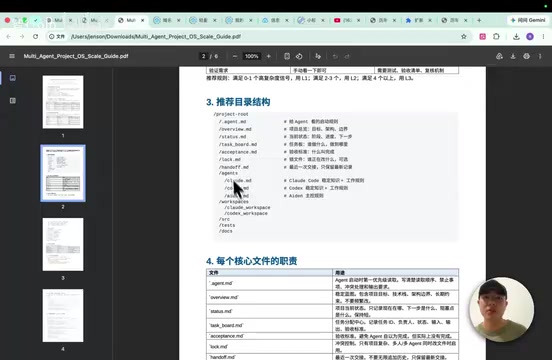Click the `lock.md` table cell
The image size is (552, 360).
pos(269,347)
